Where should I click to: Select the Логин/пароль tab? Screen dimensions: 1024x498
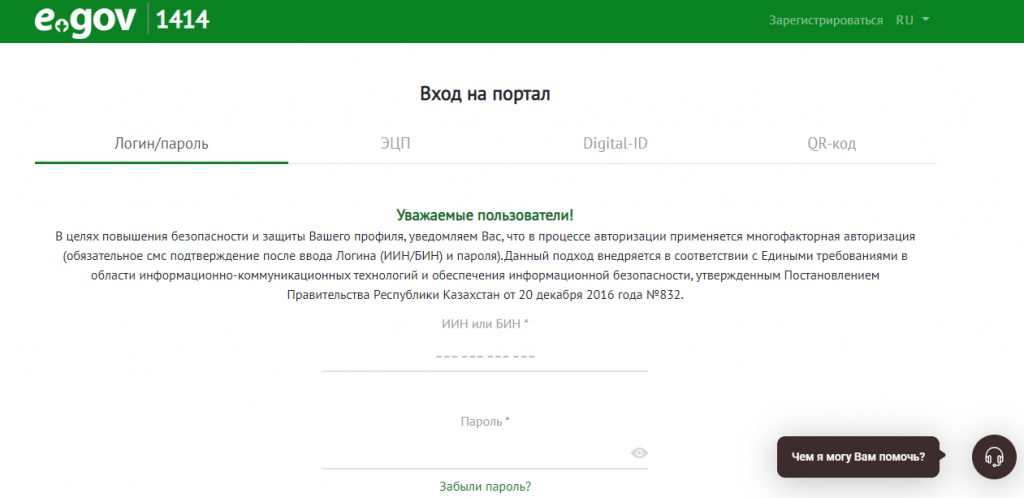pos(161,144)
